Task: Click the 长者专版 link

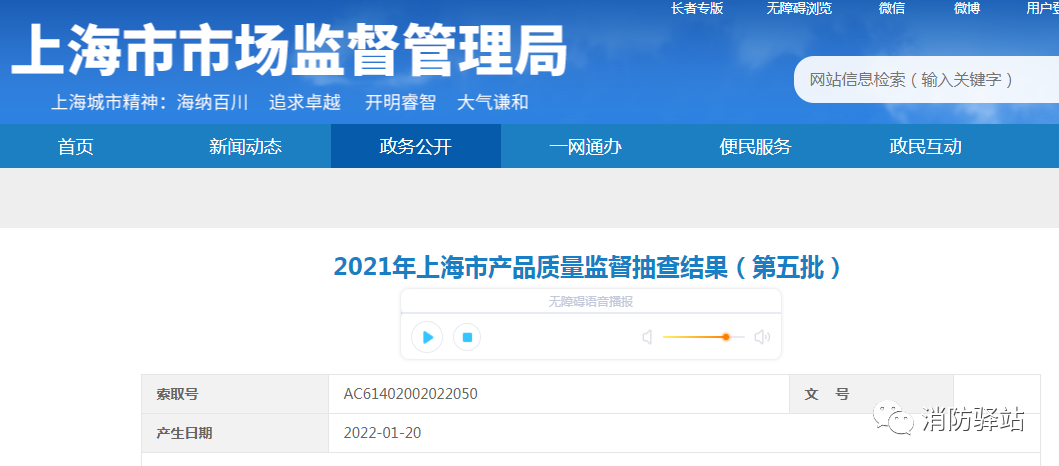Action: 696,8
